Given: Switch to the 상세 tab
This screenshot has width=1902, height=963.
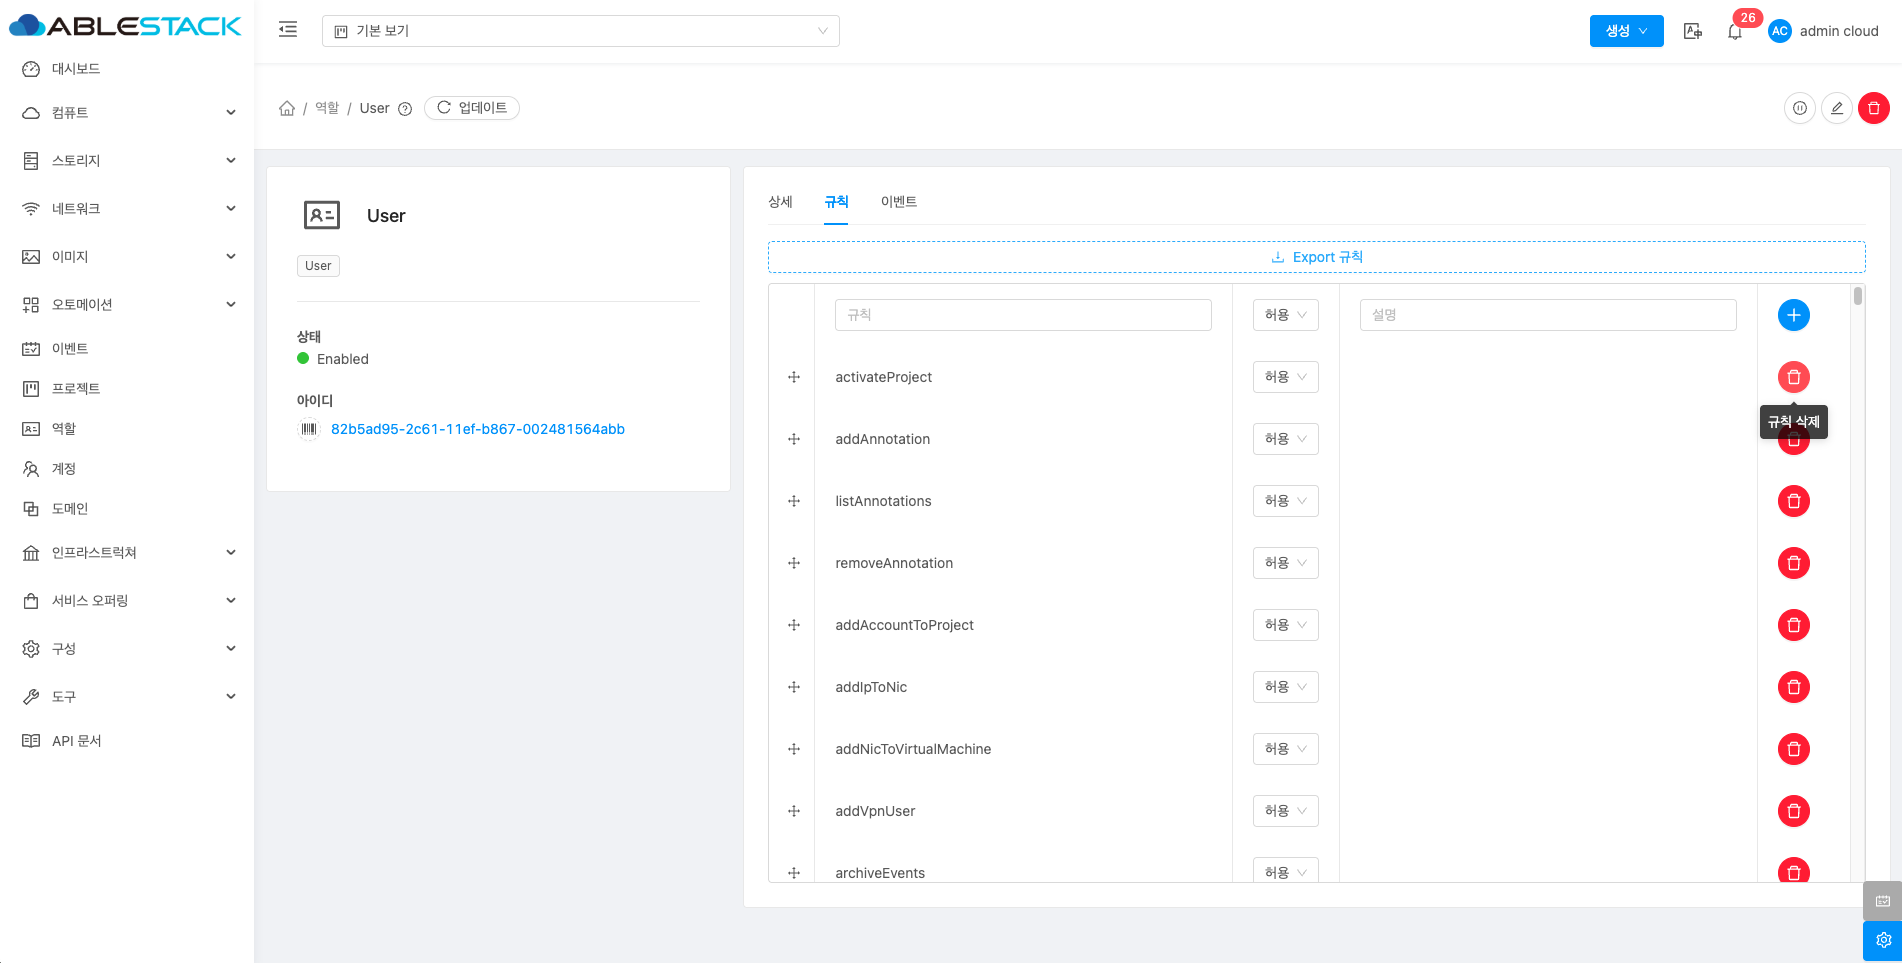Looking at the screenshot, I should click(780, 202).
